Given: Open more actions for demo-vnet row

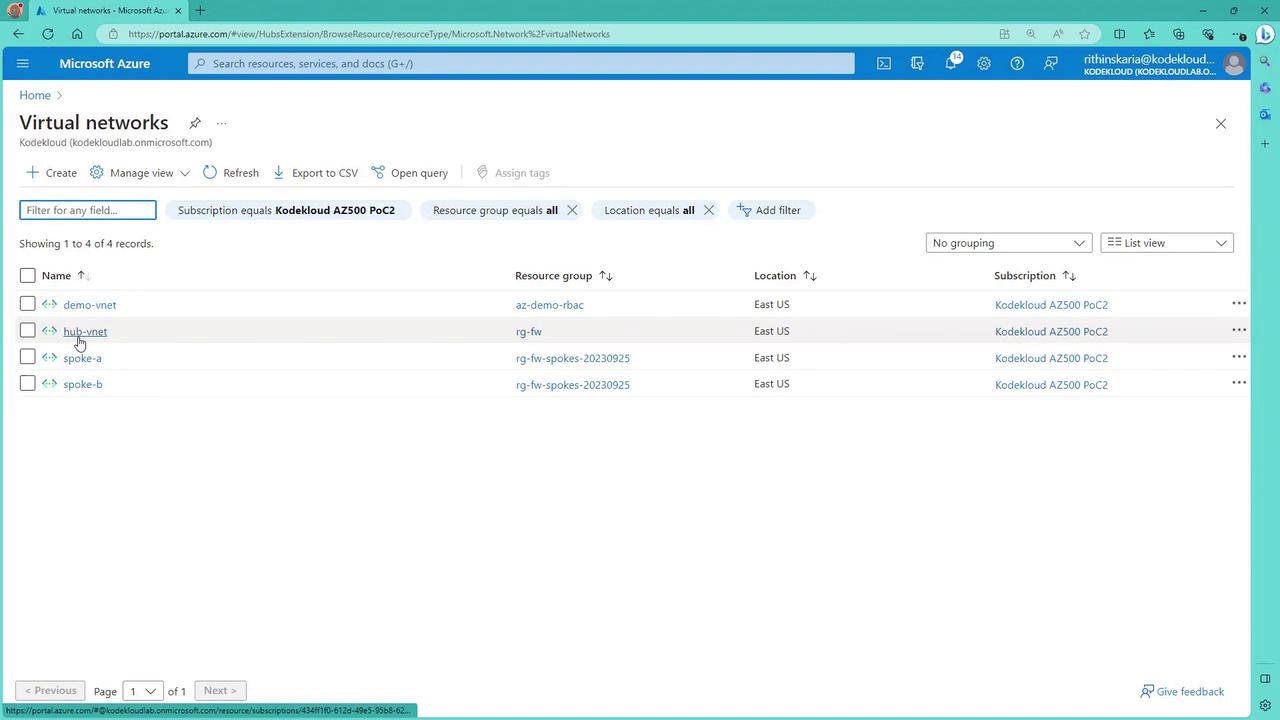Looking at the screenshot, I should coord(1238,304).
